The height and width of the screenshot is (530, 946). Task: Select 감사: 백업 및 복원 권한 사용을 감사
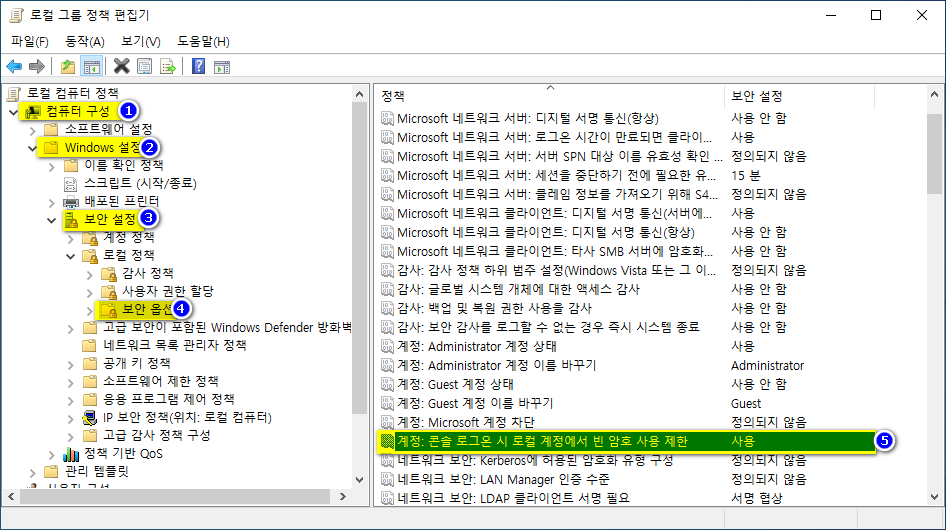494,308
